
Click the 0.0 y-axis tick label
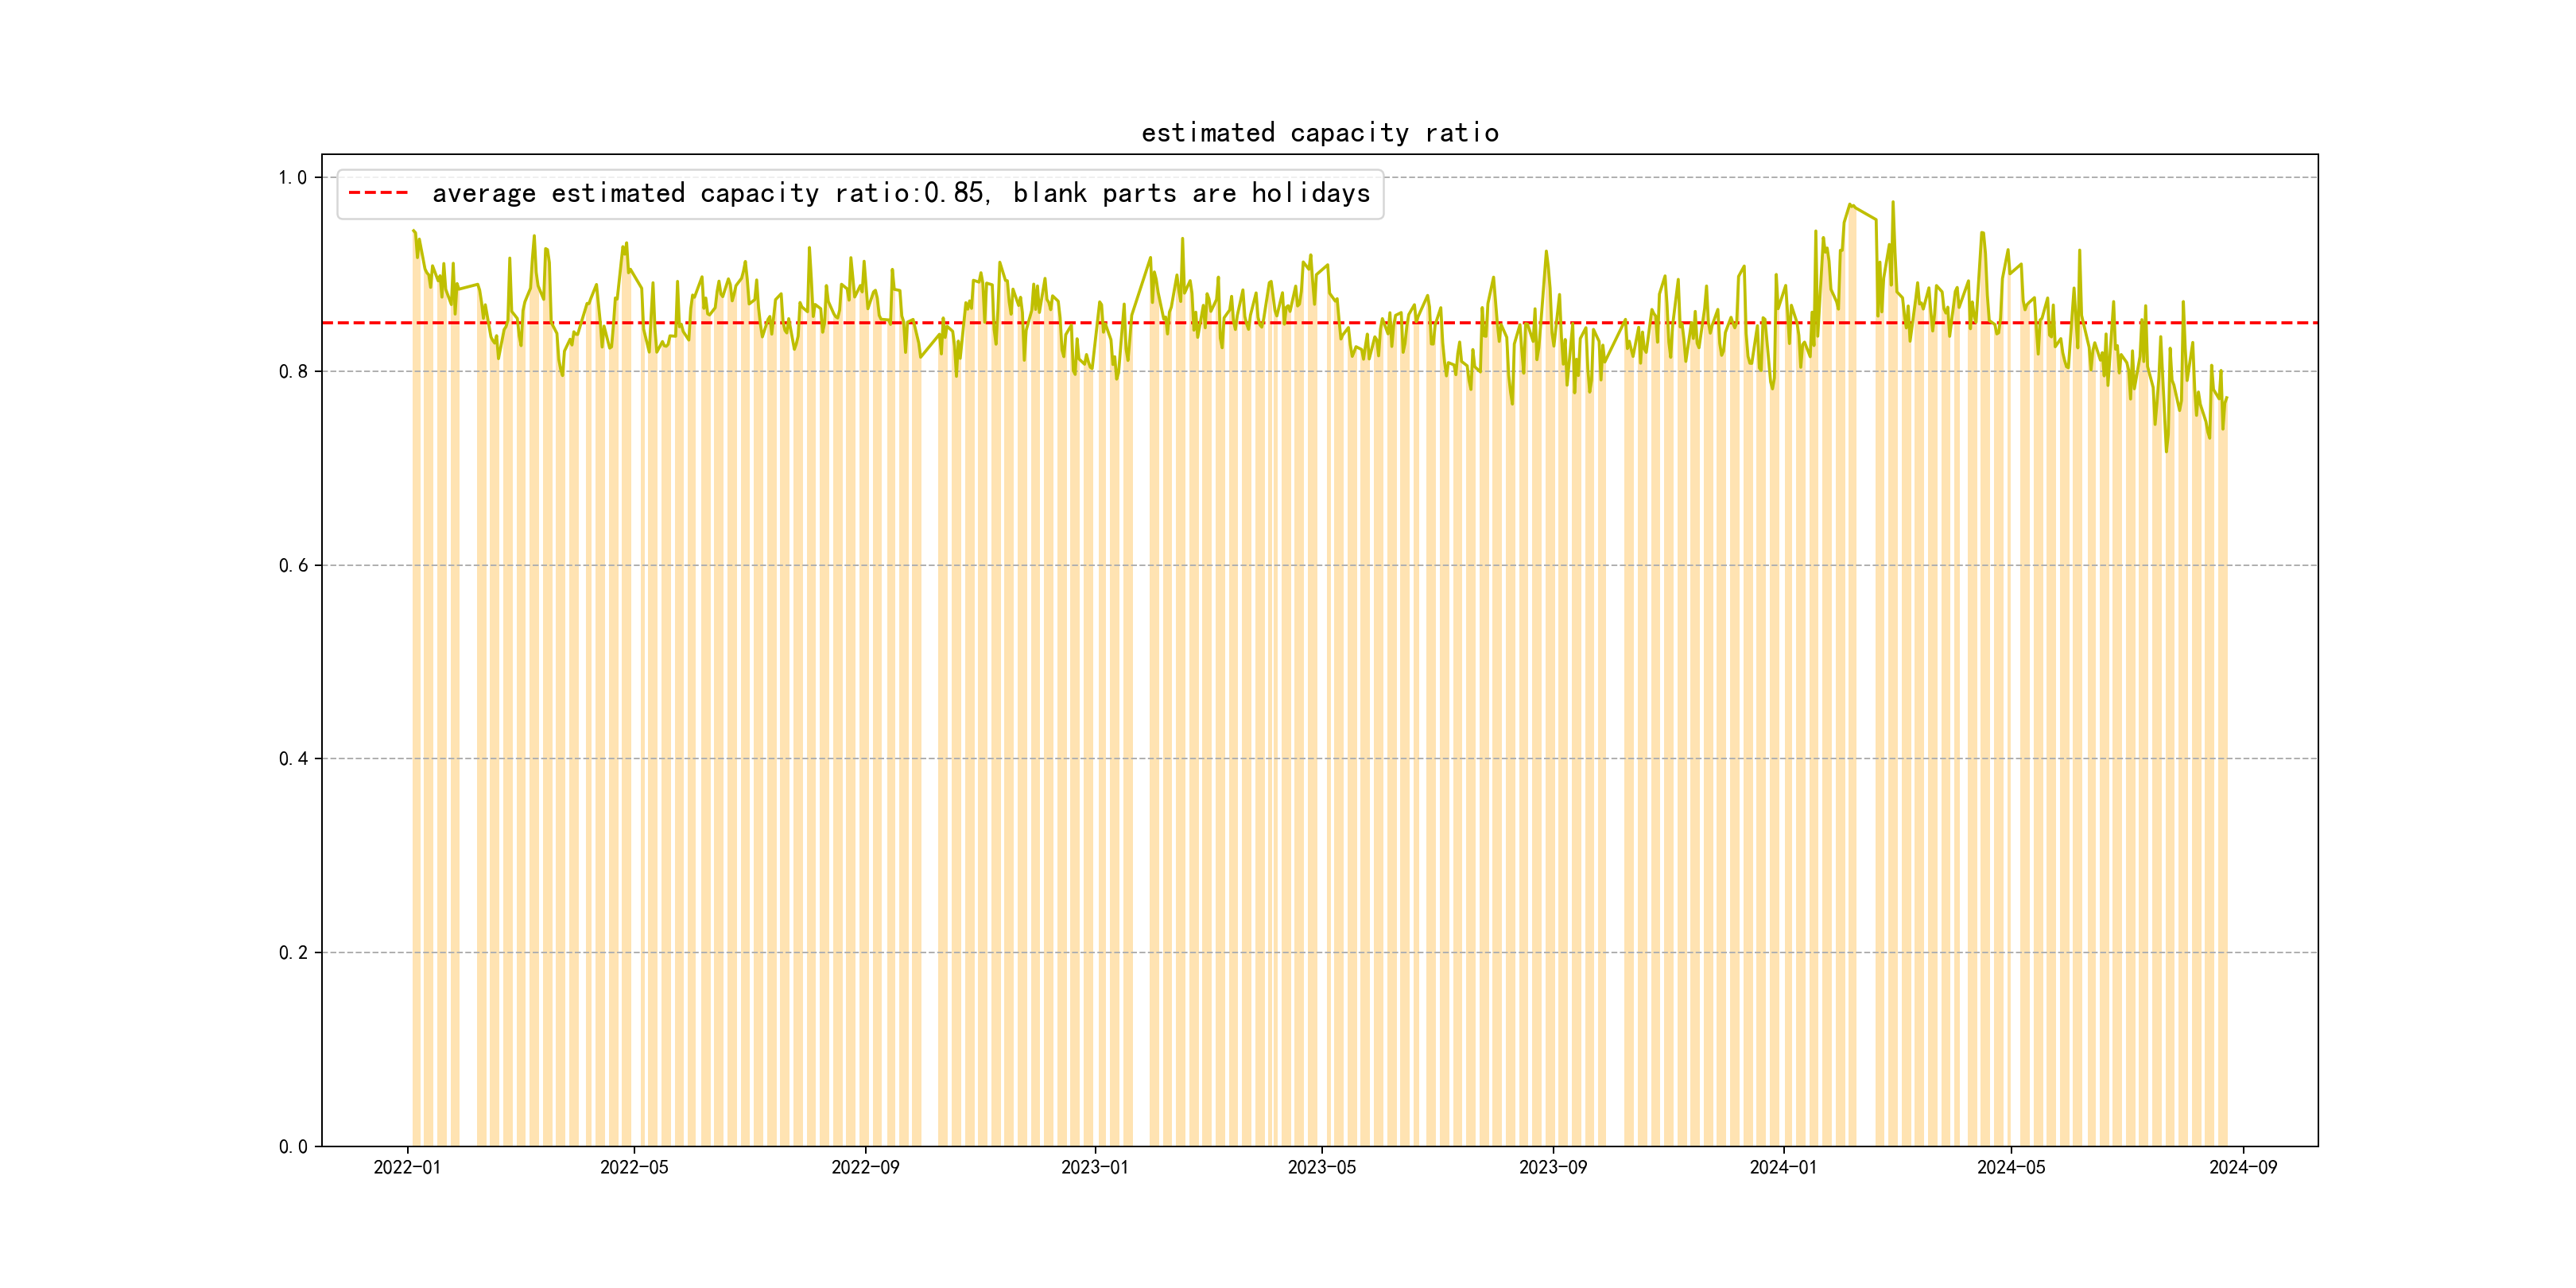293,1147
